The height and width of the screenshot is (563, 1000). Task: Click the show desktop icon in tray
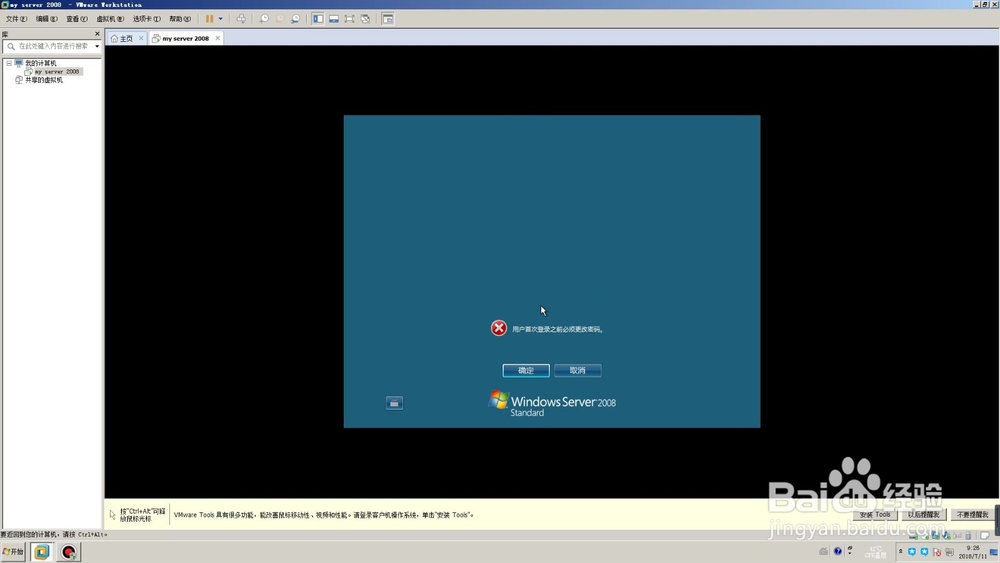point(994,552)
